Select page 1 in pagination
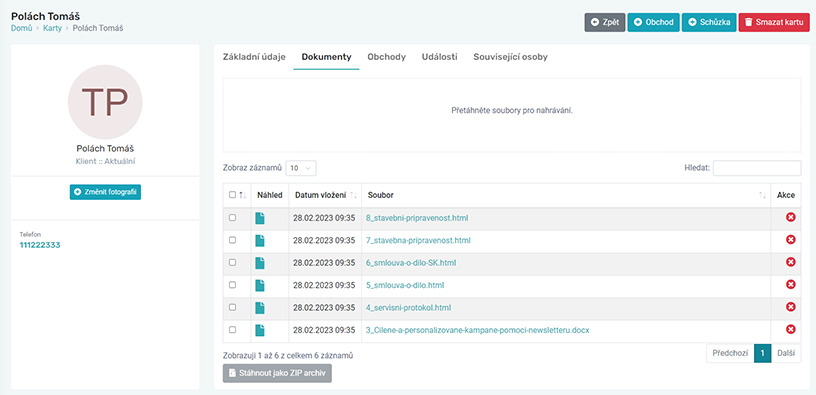Viewport: 816px width, 395px height. coord(762,353)
